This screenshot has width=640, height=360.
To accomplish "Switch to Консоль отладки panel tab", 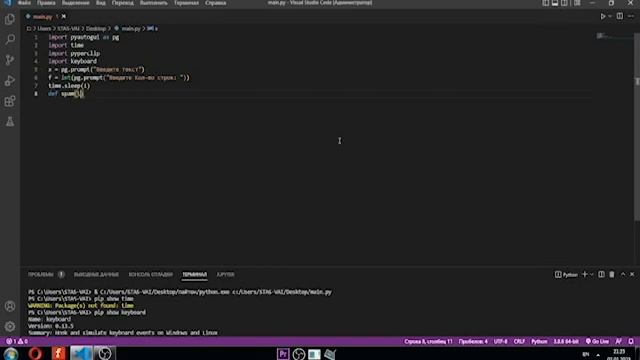I will (x=151, y=275).
